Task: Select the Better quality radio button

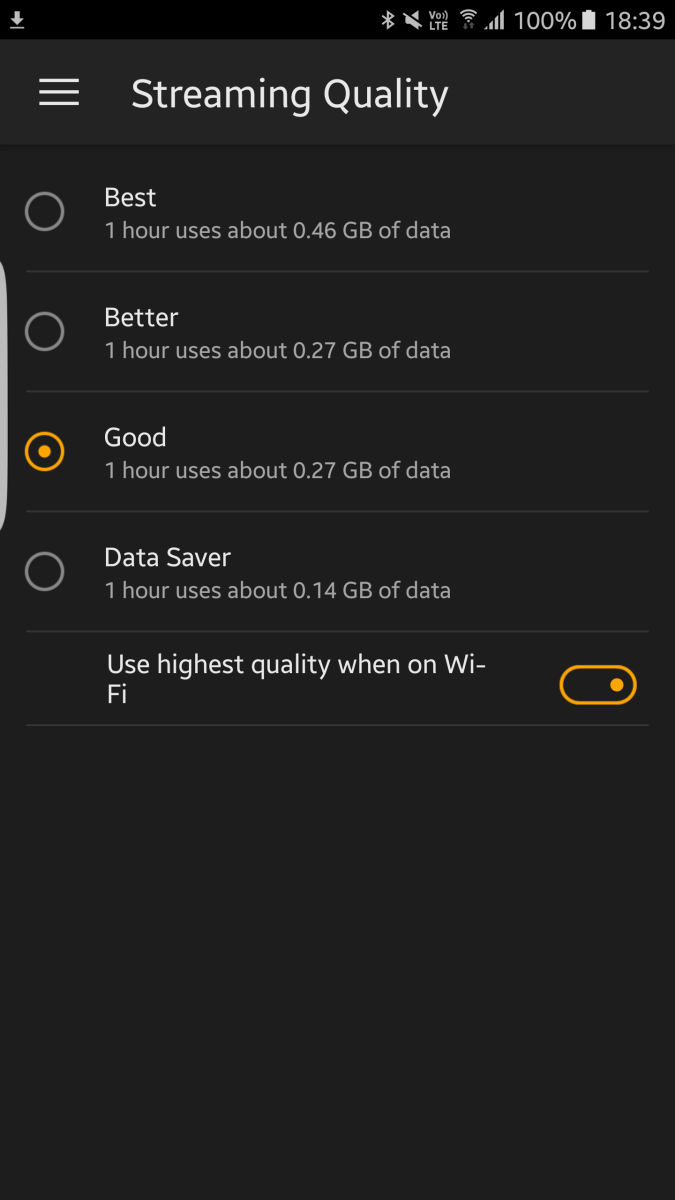Action: pyautogui.click(x=45, y=332)
